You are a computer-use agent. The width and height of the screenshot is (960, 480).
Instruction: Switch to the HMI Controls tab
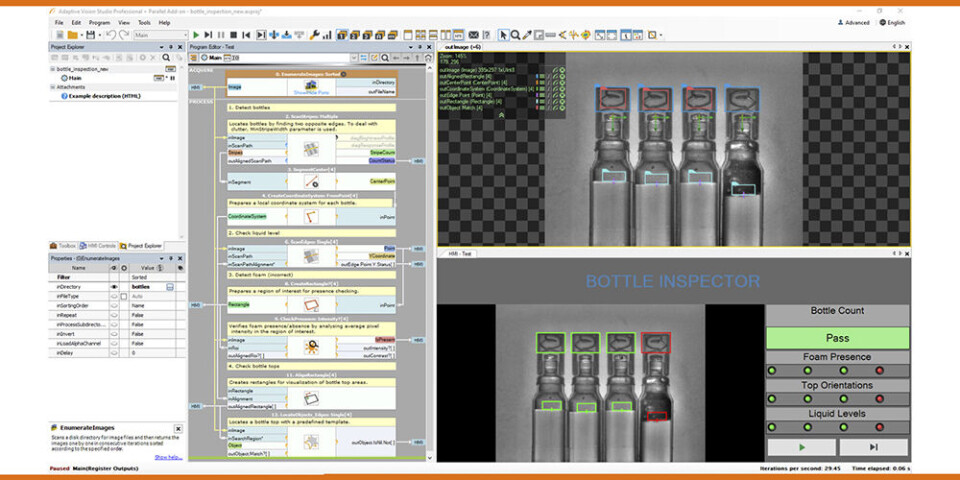(98, 246)
